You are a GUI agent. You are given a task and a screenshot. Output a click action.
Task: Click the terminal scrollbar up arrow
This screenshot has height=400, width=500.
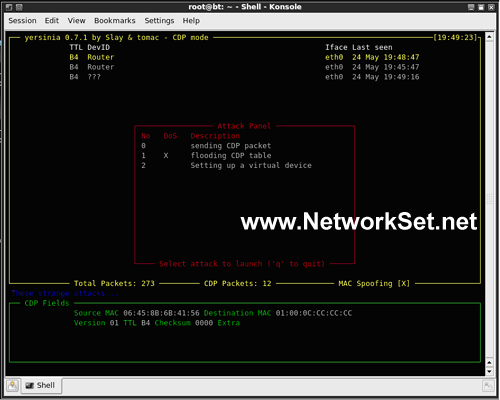pyautogui.click(x=489, y=36)
